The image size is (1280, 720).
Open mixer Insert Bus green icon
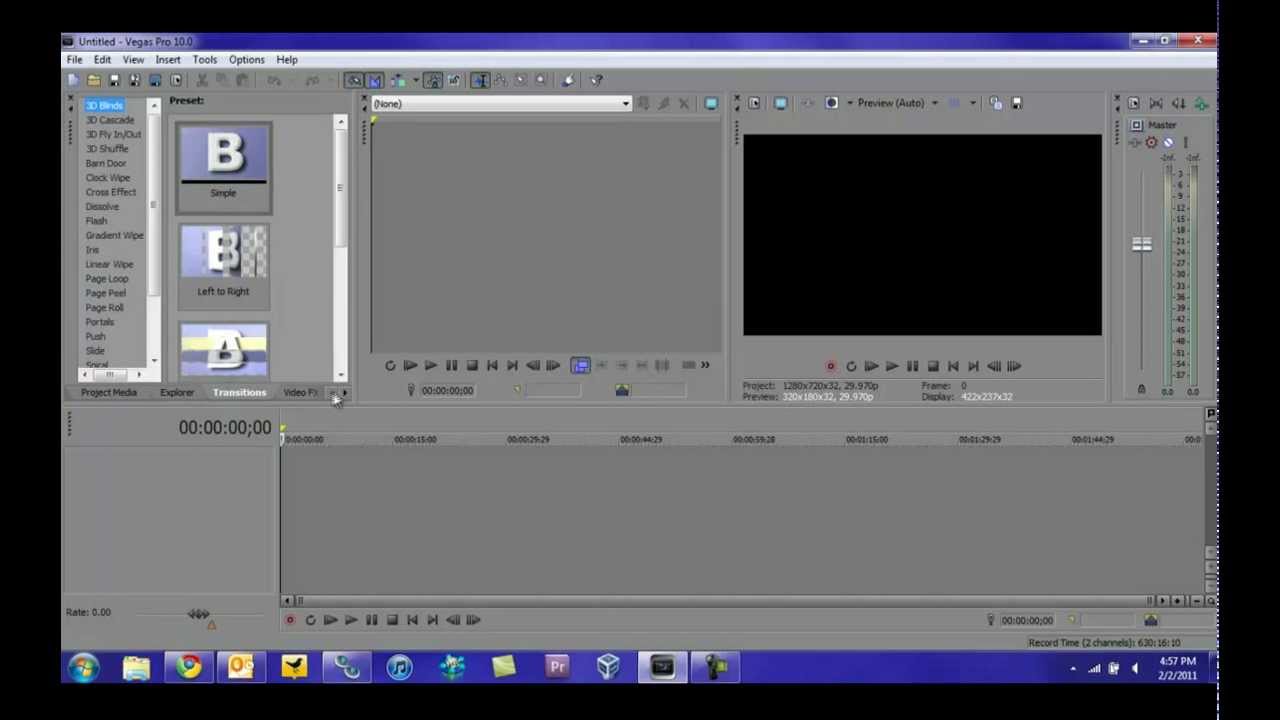(x=1201, y=104)
